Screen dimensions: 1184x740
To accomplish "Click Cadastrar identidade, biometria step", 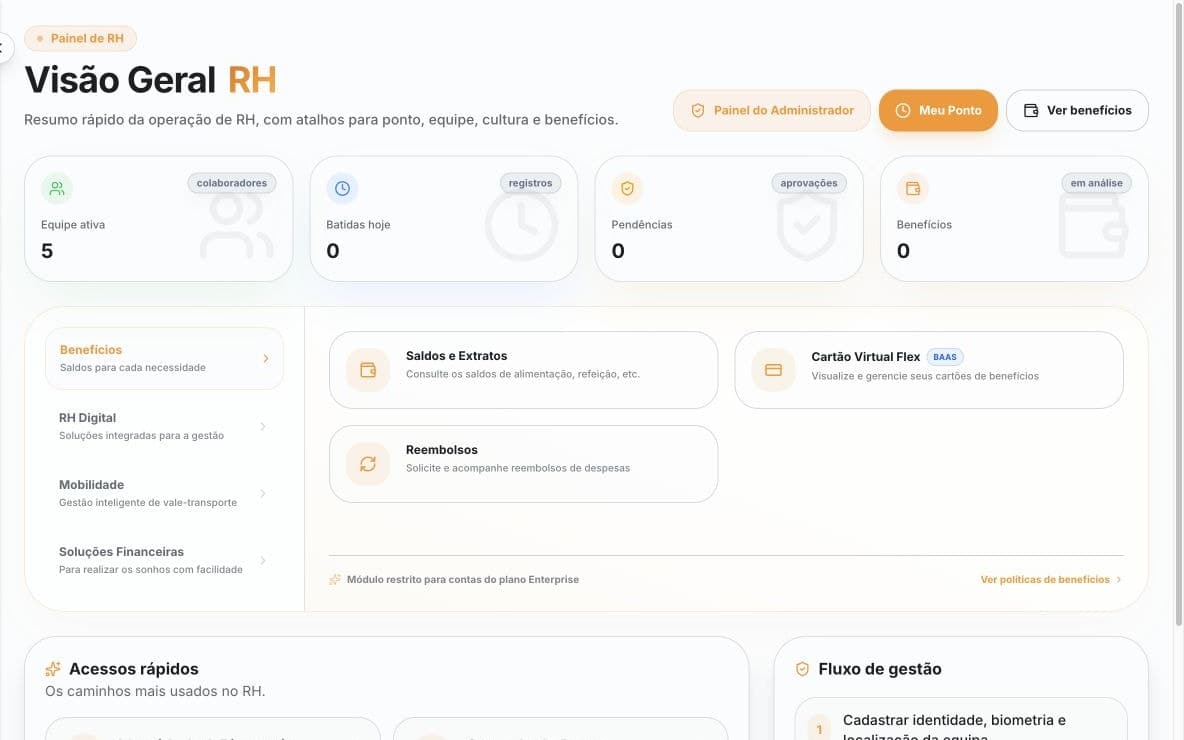I will (x=961, y=720).
